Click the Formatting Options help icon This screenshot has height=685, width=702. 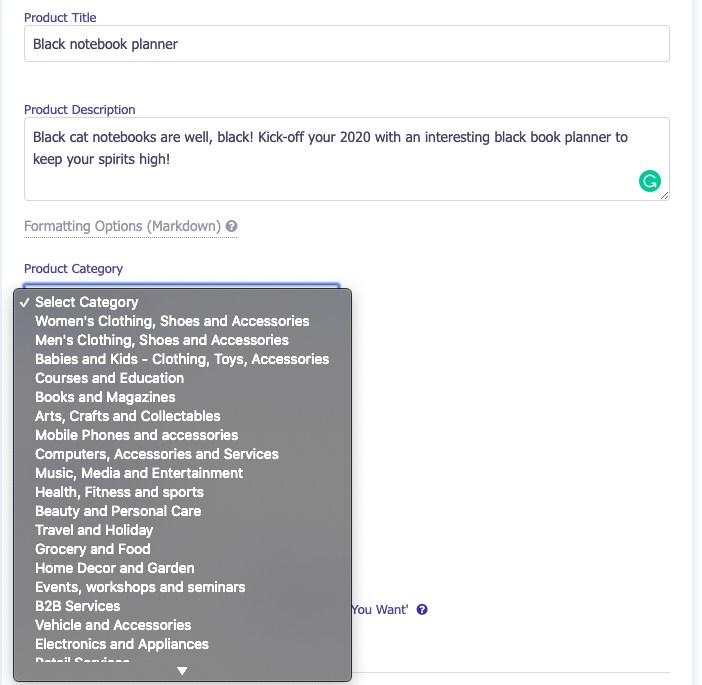[231, 226]
